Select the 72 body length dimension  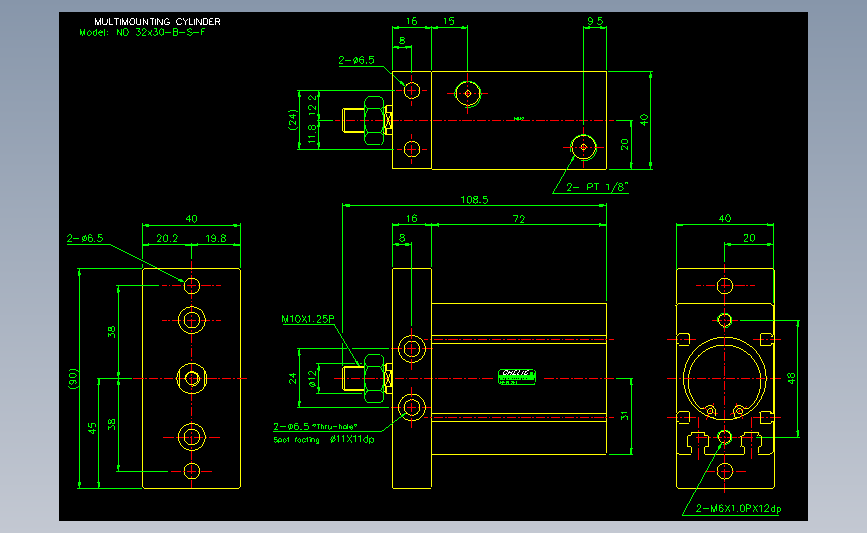pyautogui.click(x=519, y=219)
